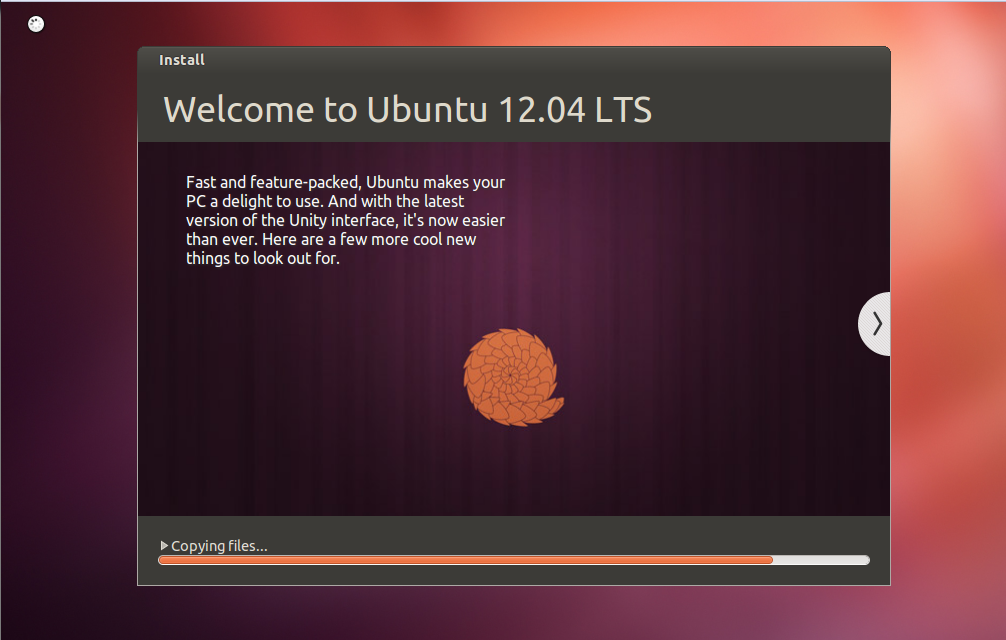1006x640 pixels.
Task: Click the orange pangolin mascot image
Action: coord(513,378)
